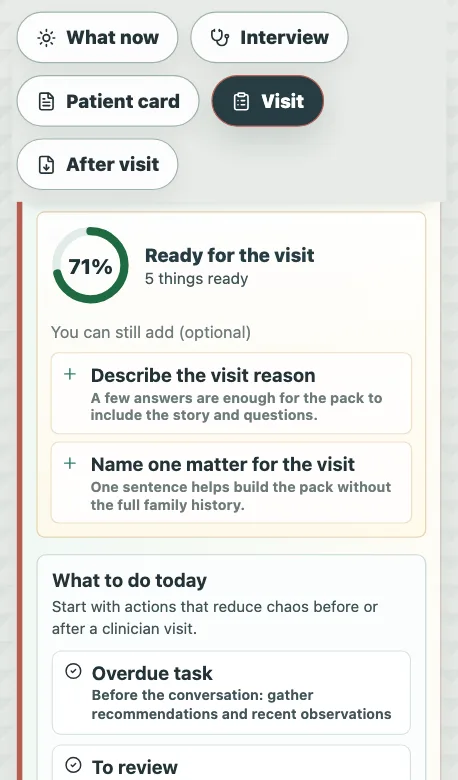The image size is (458, 780).
Task: Select the active Visit tab label
Action: pos(282,101)
